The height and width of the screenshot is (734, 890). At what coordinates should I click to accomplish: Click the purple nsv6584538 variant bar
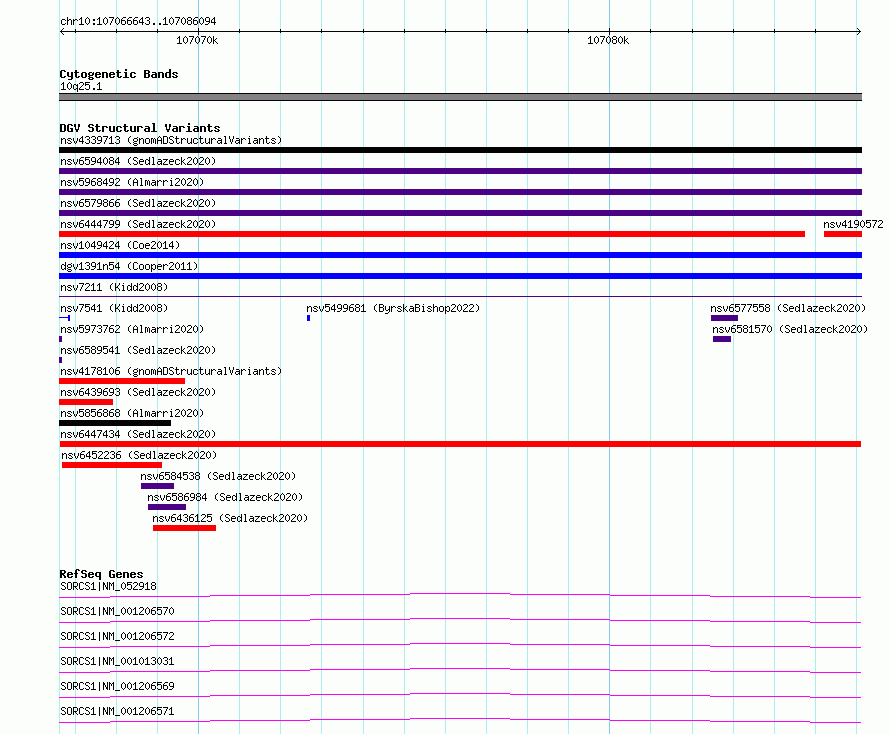point(157,486)
